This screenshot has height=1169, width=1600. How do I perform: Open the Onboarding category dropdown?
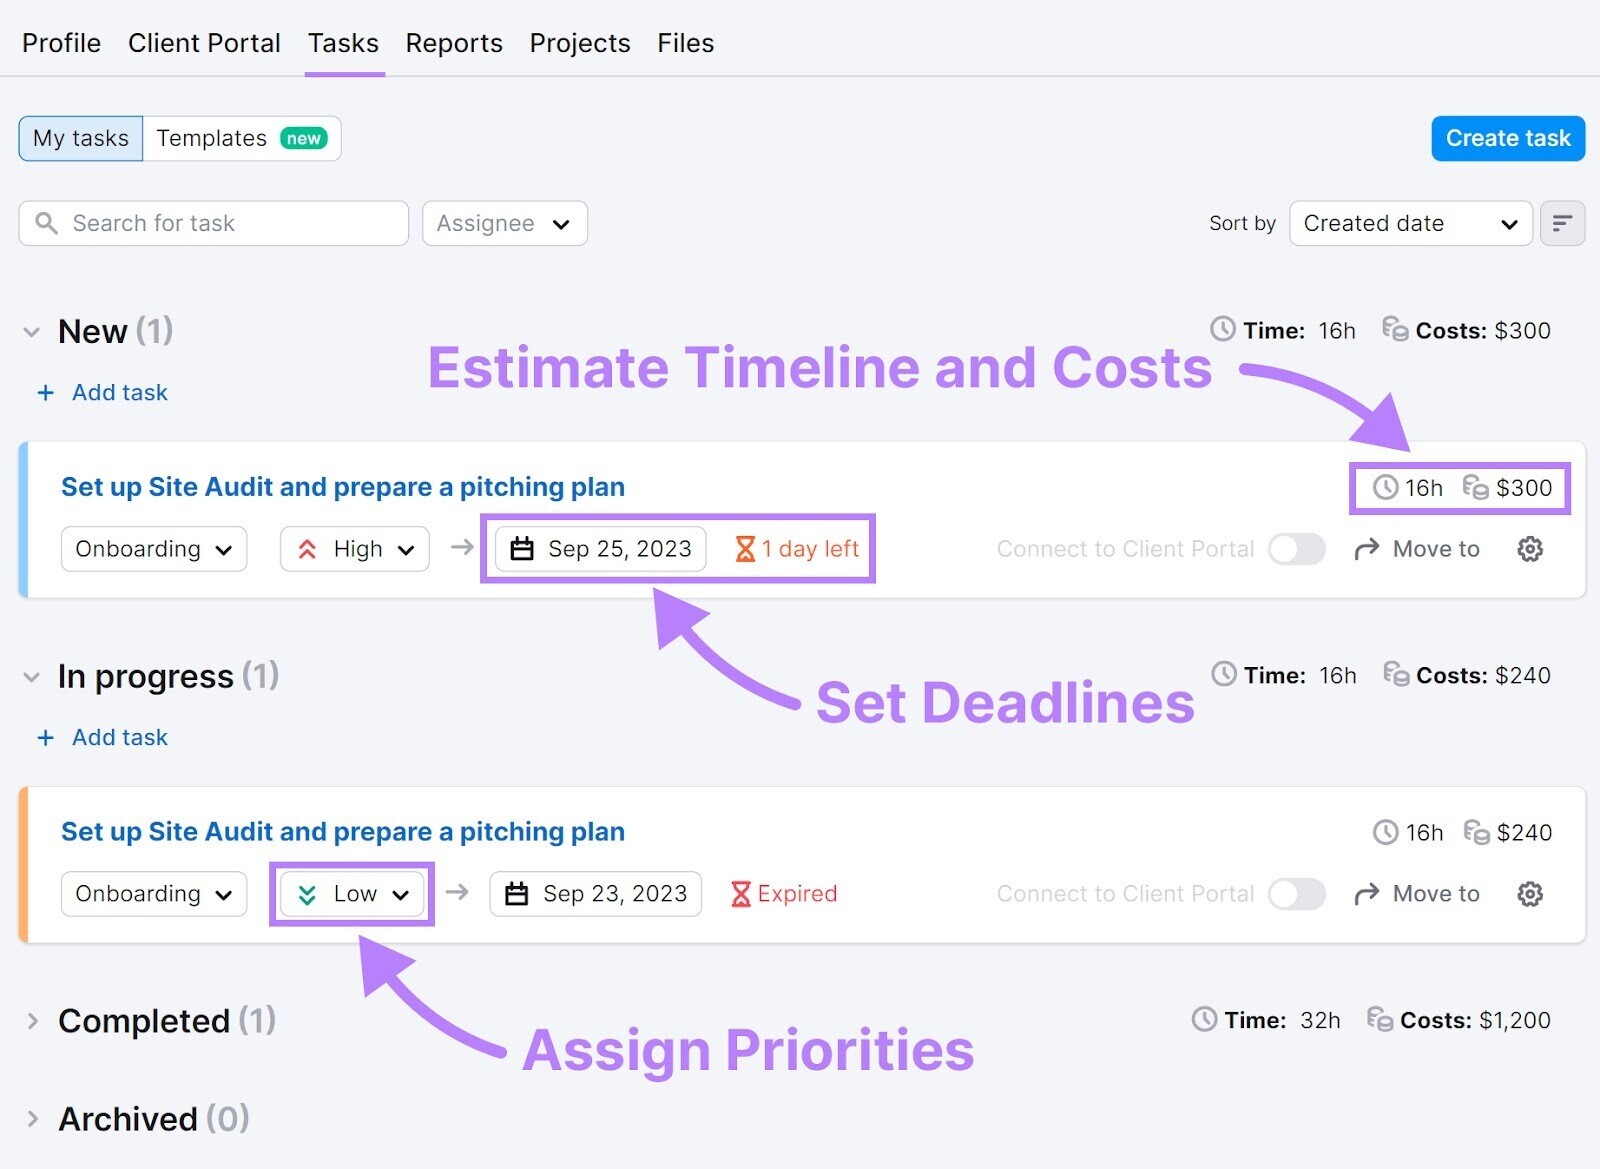153,549
